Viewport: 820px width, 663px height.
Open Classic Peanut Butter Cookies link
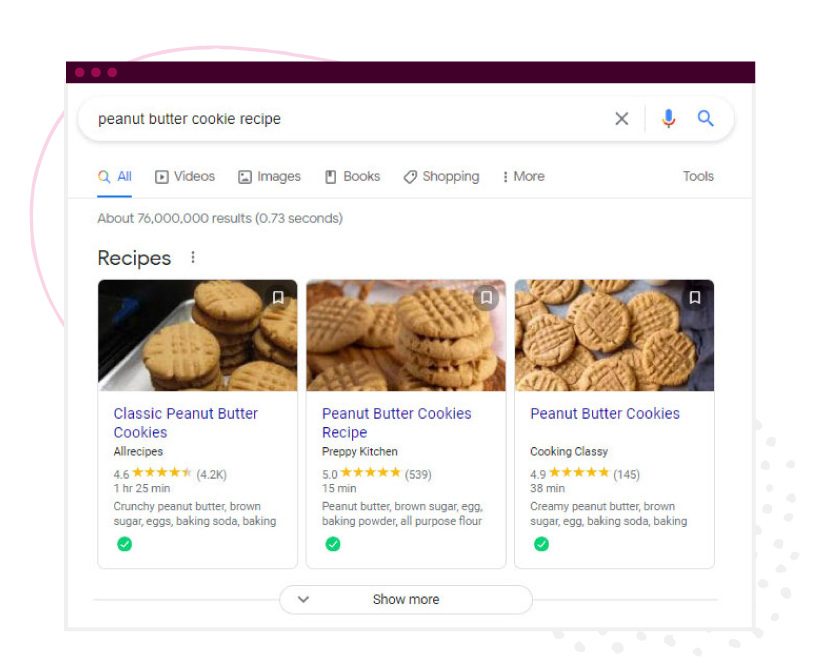[x=185, y=423]
